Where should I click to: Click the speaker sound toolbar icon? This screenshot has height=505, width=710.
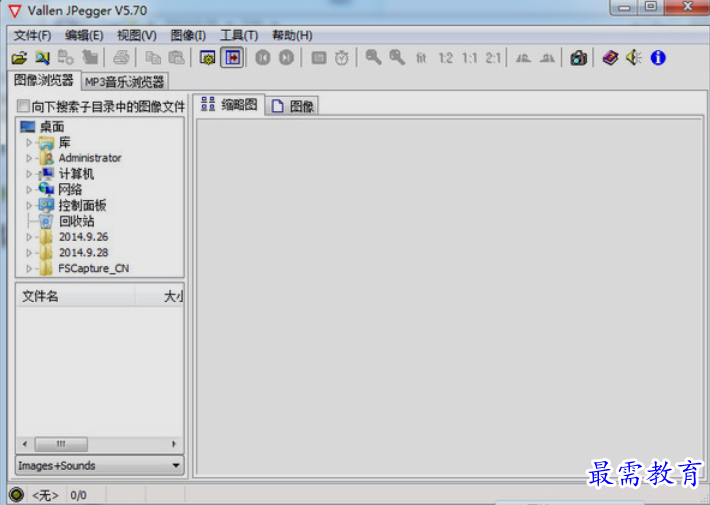[x=633, y=58]
